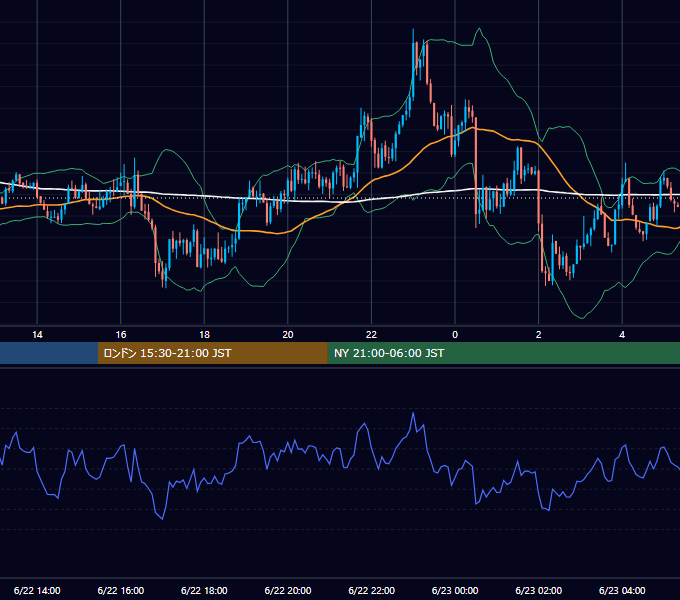680x600 pixels.
Task: Click the 0 hour label on price chart axis
Action: coord(455,335)
